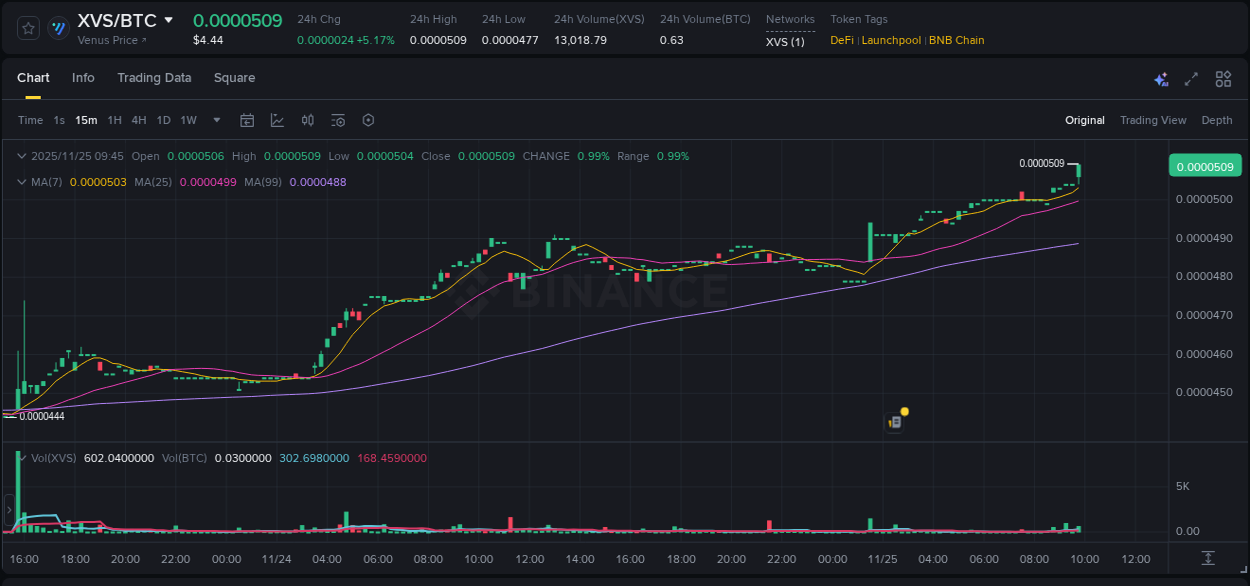Expand the Networks XVS(1) selector
Image resolution: width=1250 pixels, height=586 pixels.
coord(786,41)
